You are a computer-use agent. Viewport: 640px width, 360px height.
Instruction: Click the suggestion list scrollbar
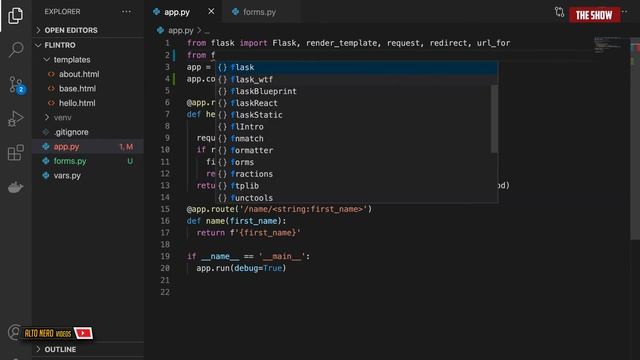point(494,118)
